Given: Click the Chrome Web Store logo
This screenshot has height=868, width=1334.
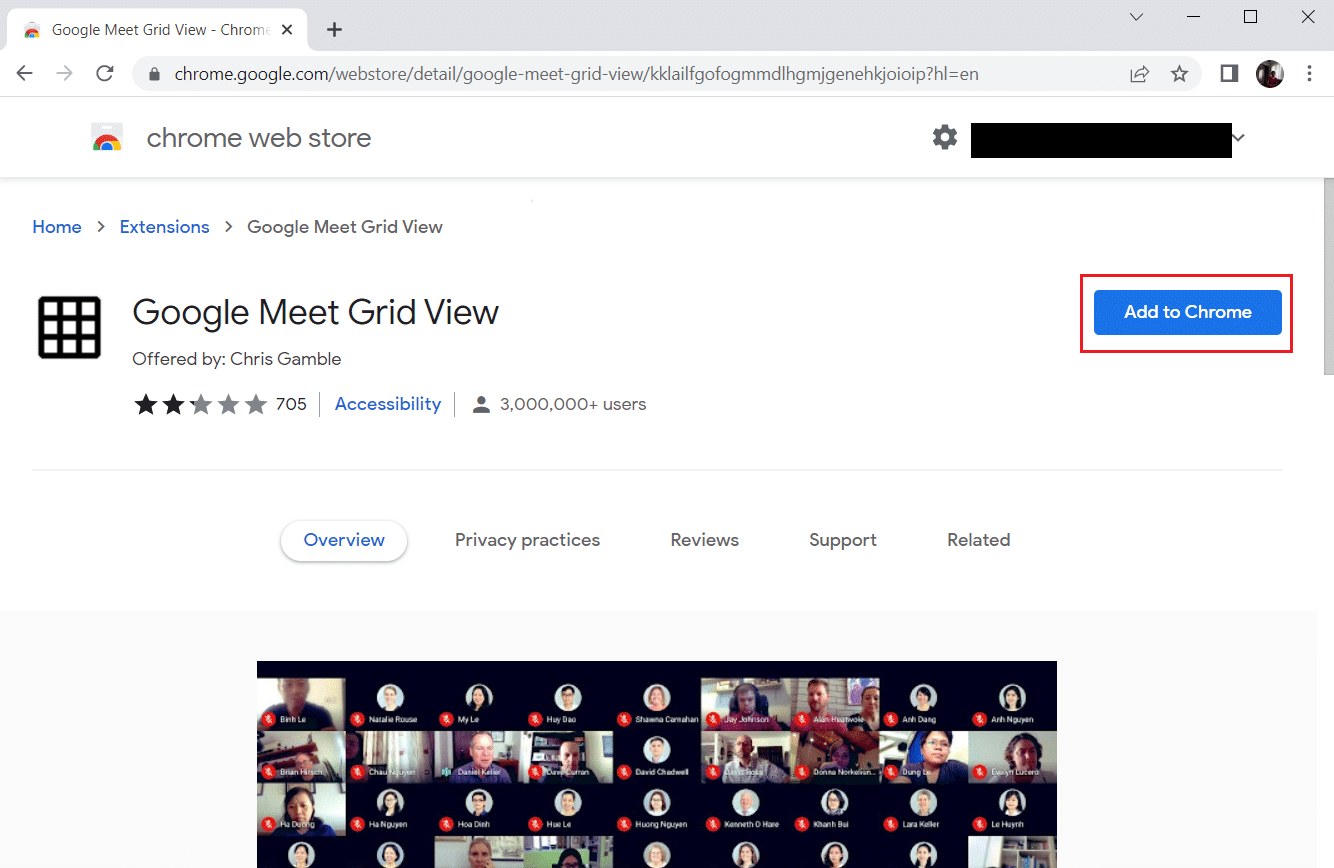Looking at the screenshot, I should [107, 138].
